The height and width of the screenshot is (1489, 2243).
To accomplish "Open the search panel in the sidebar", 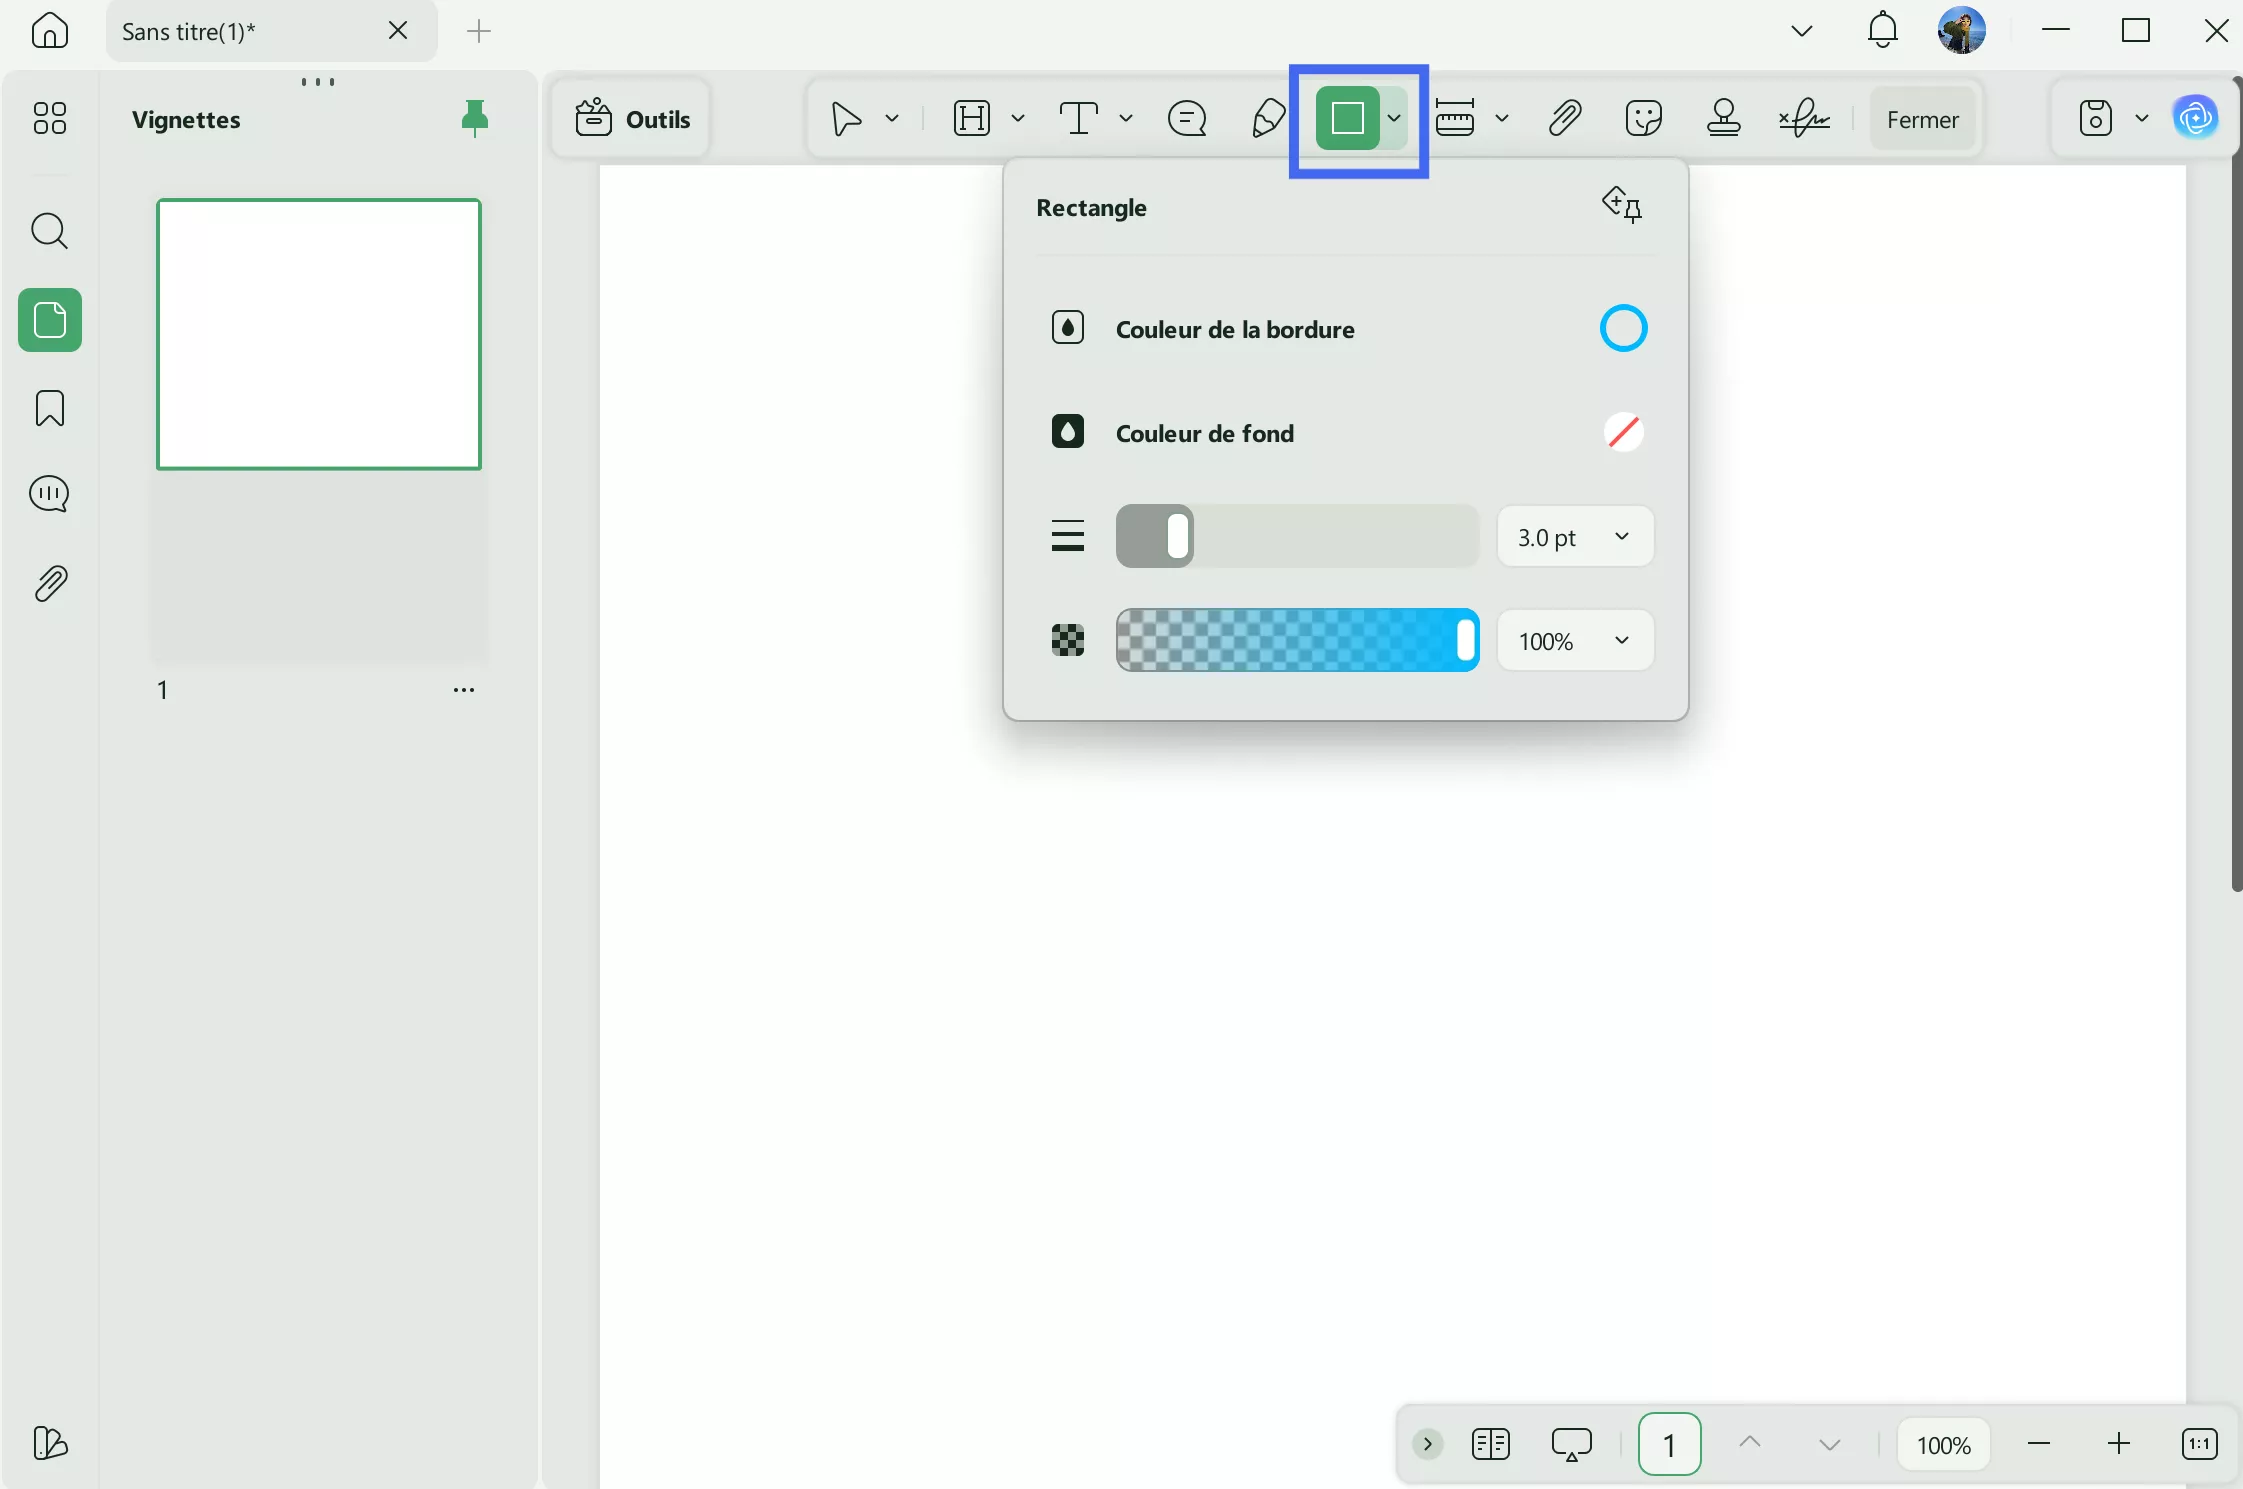I will pos(49,231).
